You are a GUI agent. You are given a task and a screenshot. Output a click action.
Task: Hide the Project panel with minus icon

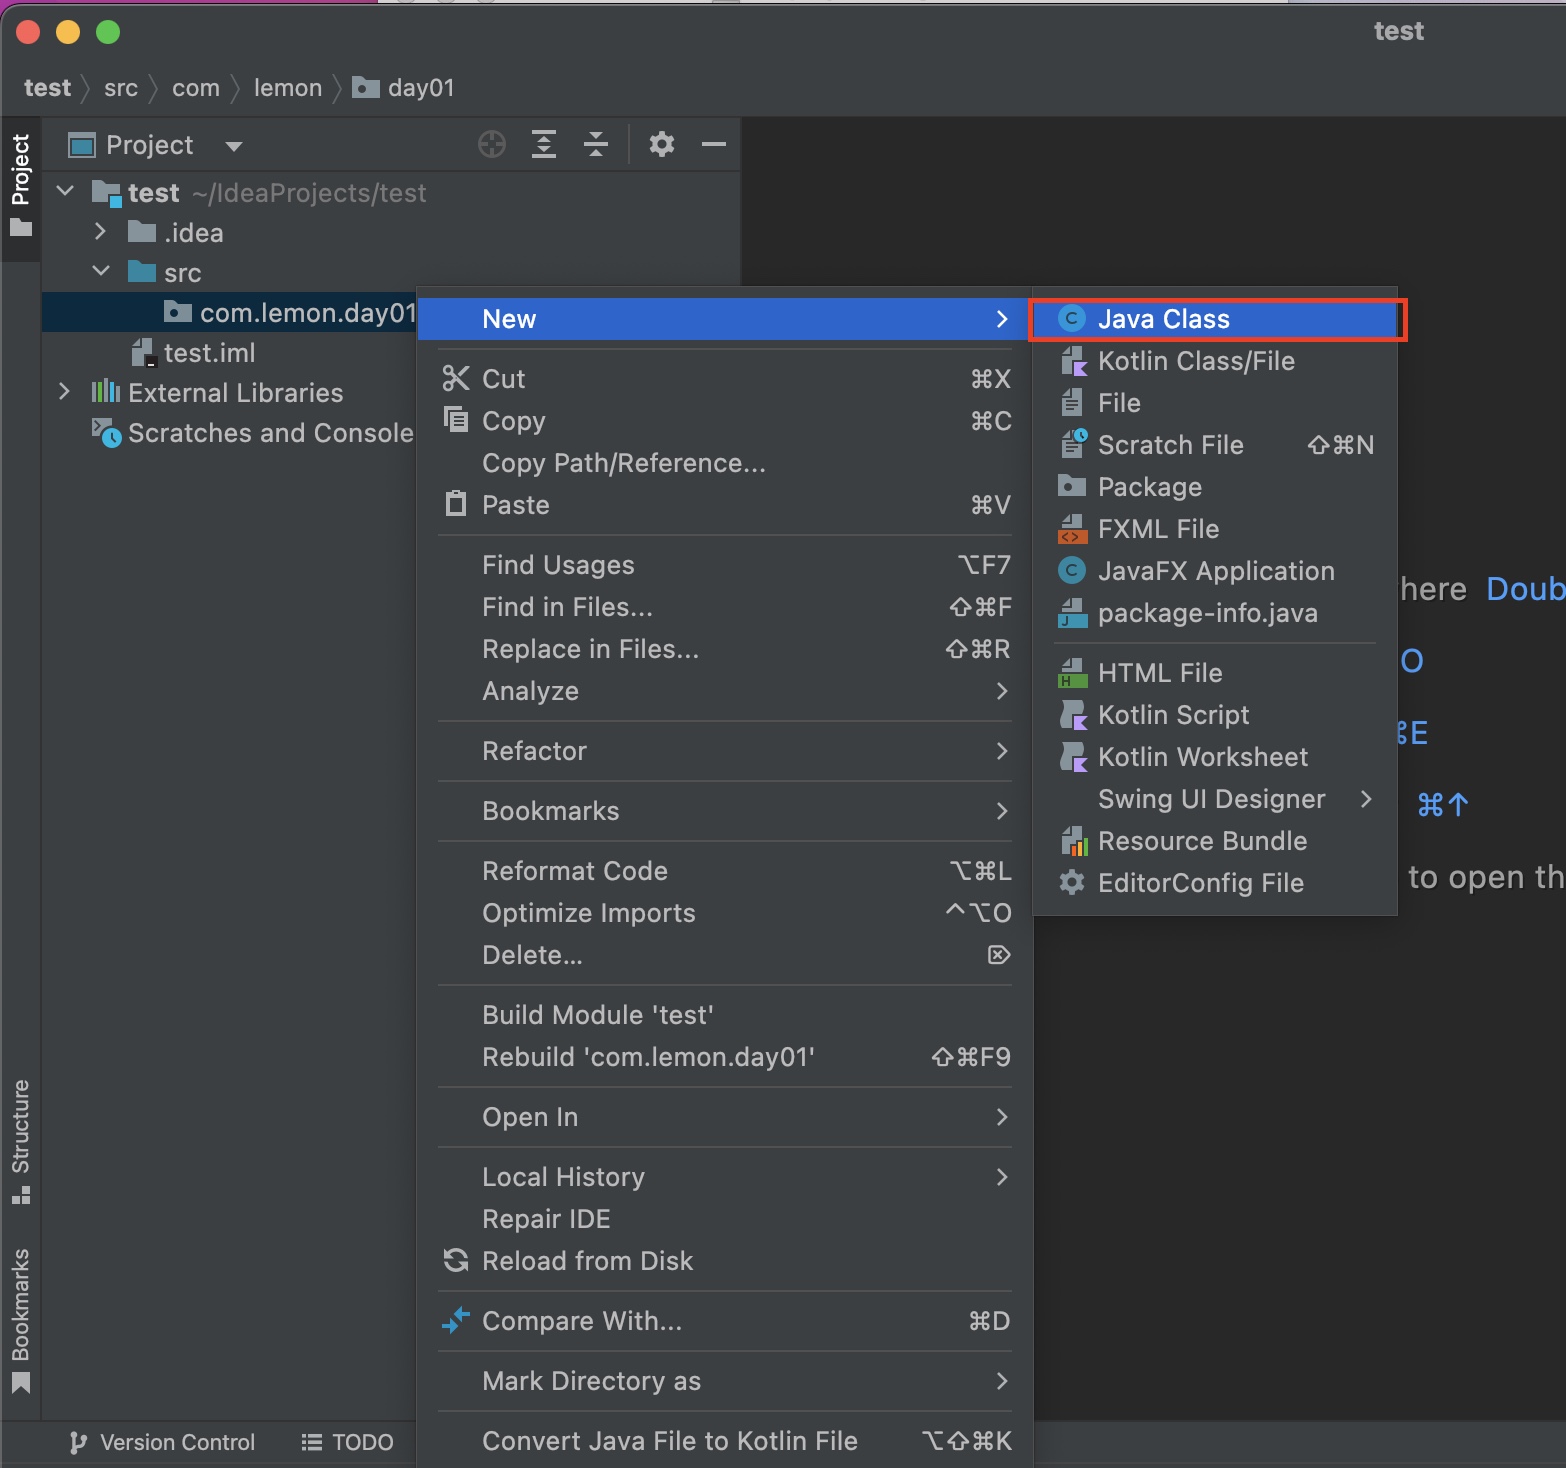[713, 145]
